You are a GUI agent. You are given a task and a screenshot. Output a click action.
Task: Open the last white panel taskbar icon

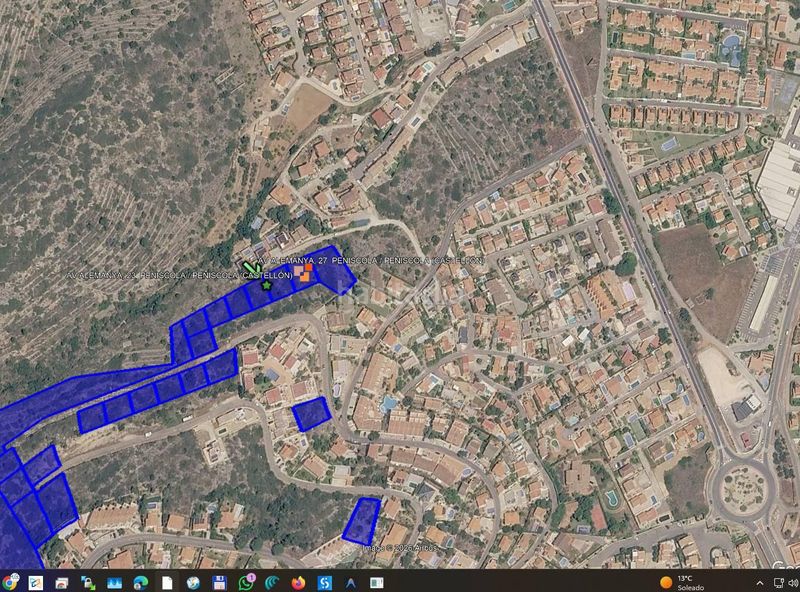(x=377, y=582)
